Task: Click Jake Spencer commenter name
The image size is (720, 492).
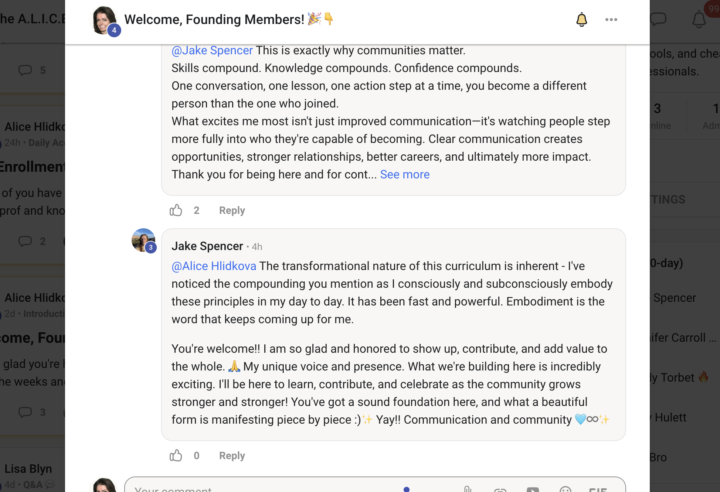Action: [x=207, y=246]
